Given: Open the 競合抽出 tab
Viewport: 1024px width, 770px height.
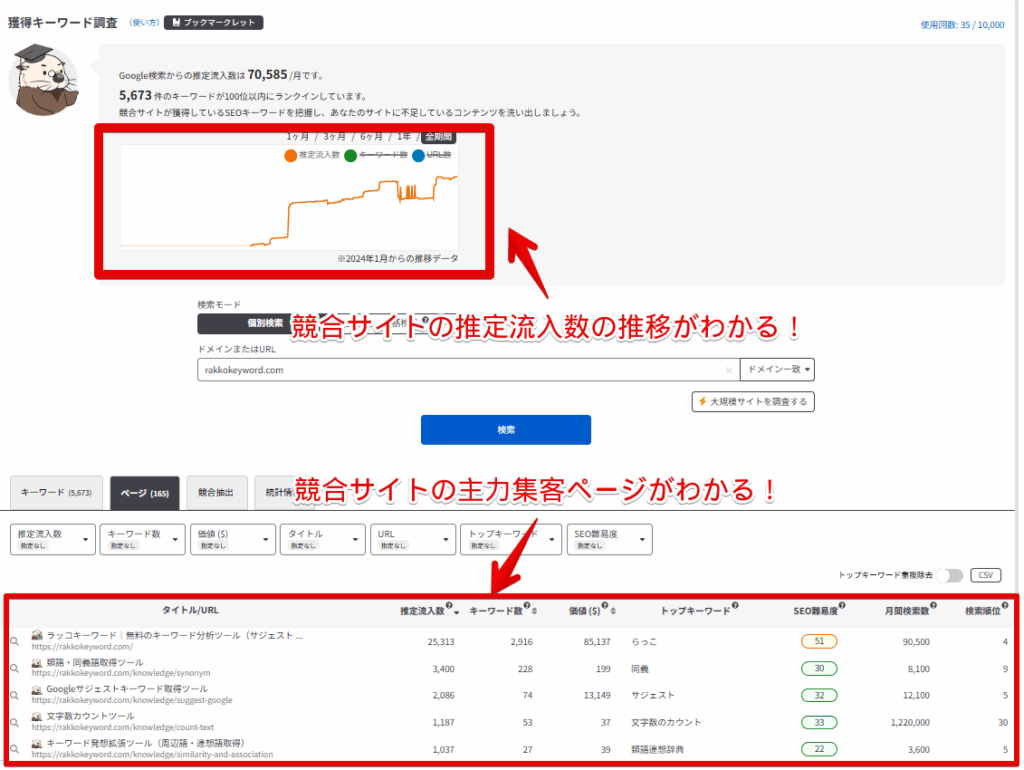Looking at the screenshot, I should click(217, 493).
